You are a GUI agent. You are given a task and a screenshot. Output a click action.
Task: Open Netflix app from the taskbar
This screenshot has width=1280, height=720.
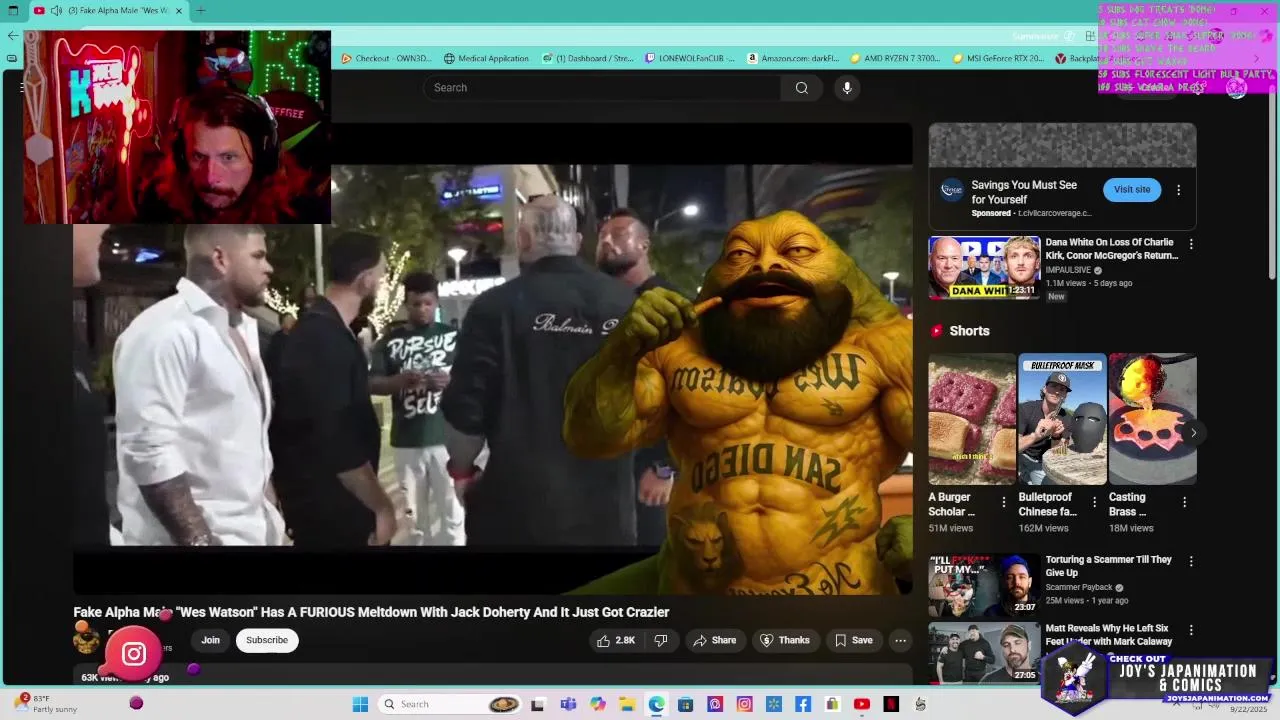[x=891, y=704]
